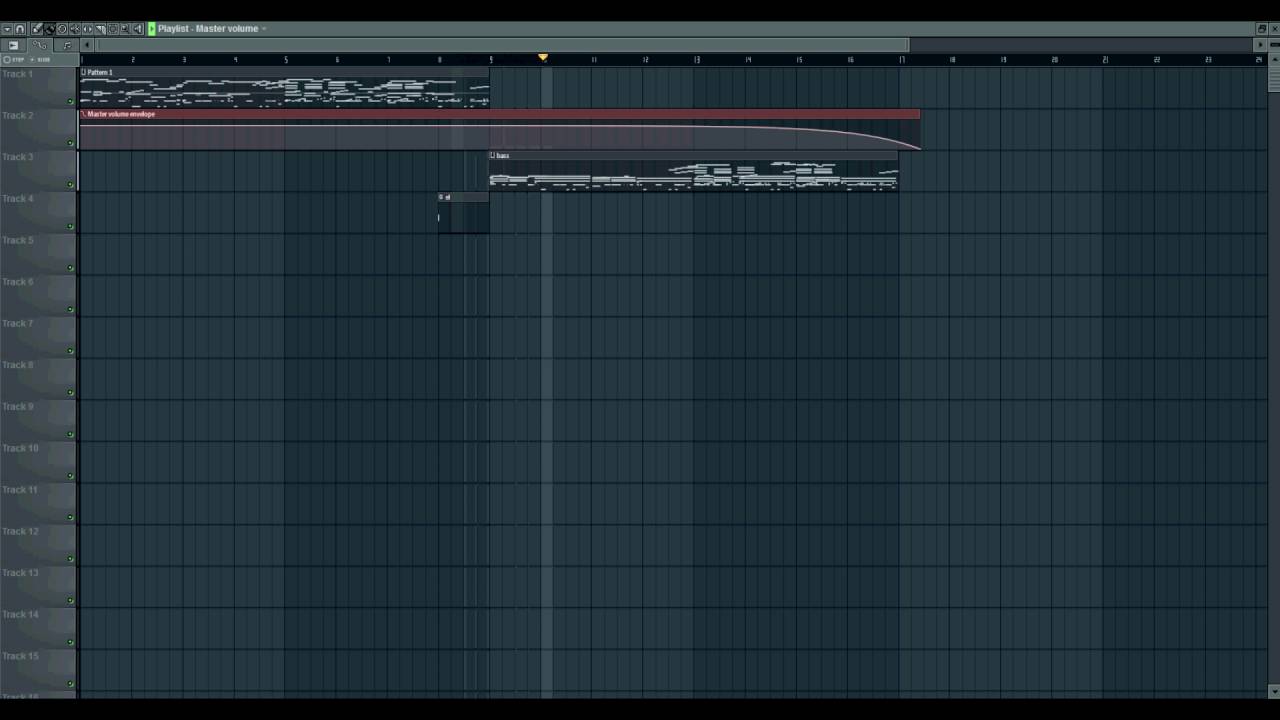Jump to bar 13 on the timeline ruler
Viewport: 1280px width, 720px height.
(x=696, y=60)
